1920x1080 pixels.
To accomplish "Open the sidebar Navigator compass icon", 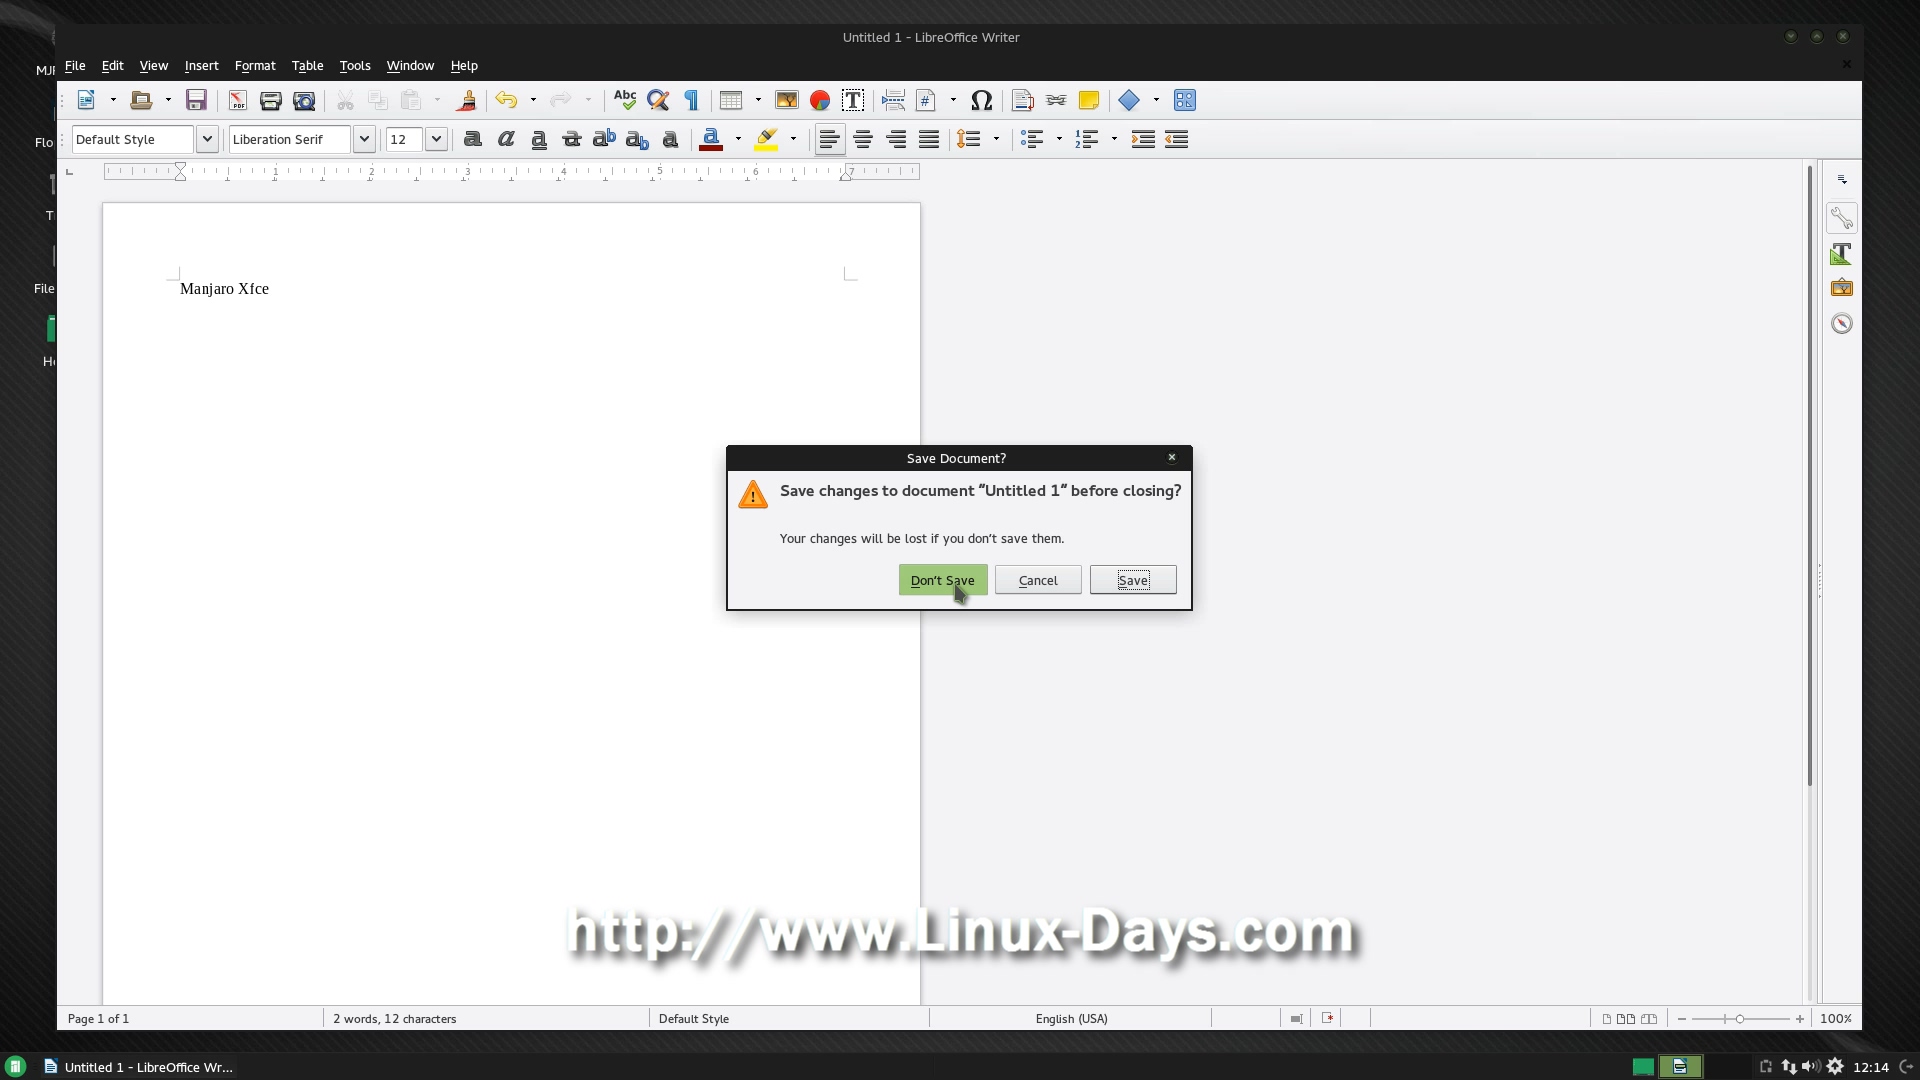I will click(1841, 323).
